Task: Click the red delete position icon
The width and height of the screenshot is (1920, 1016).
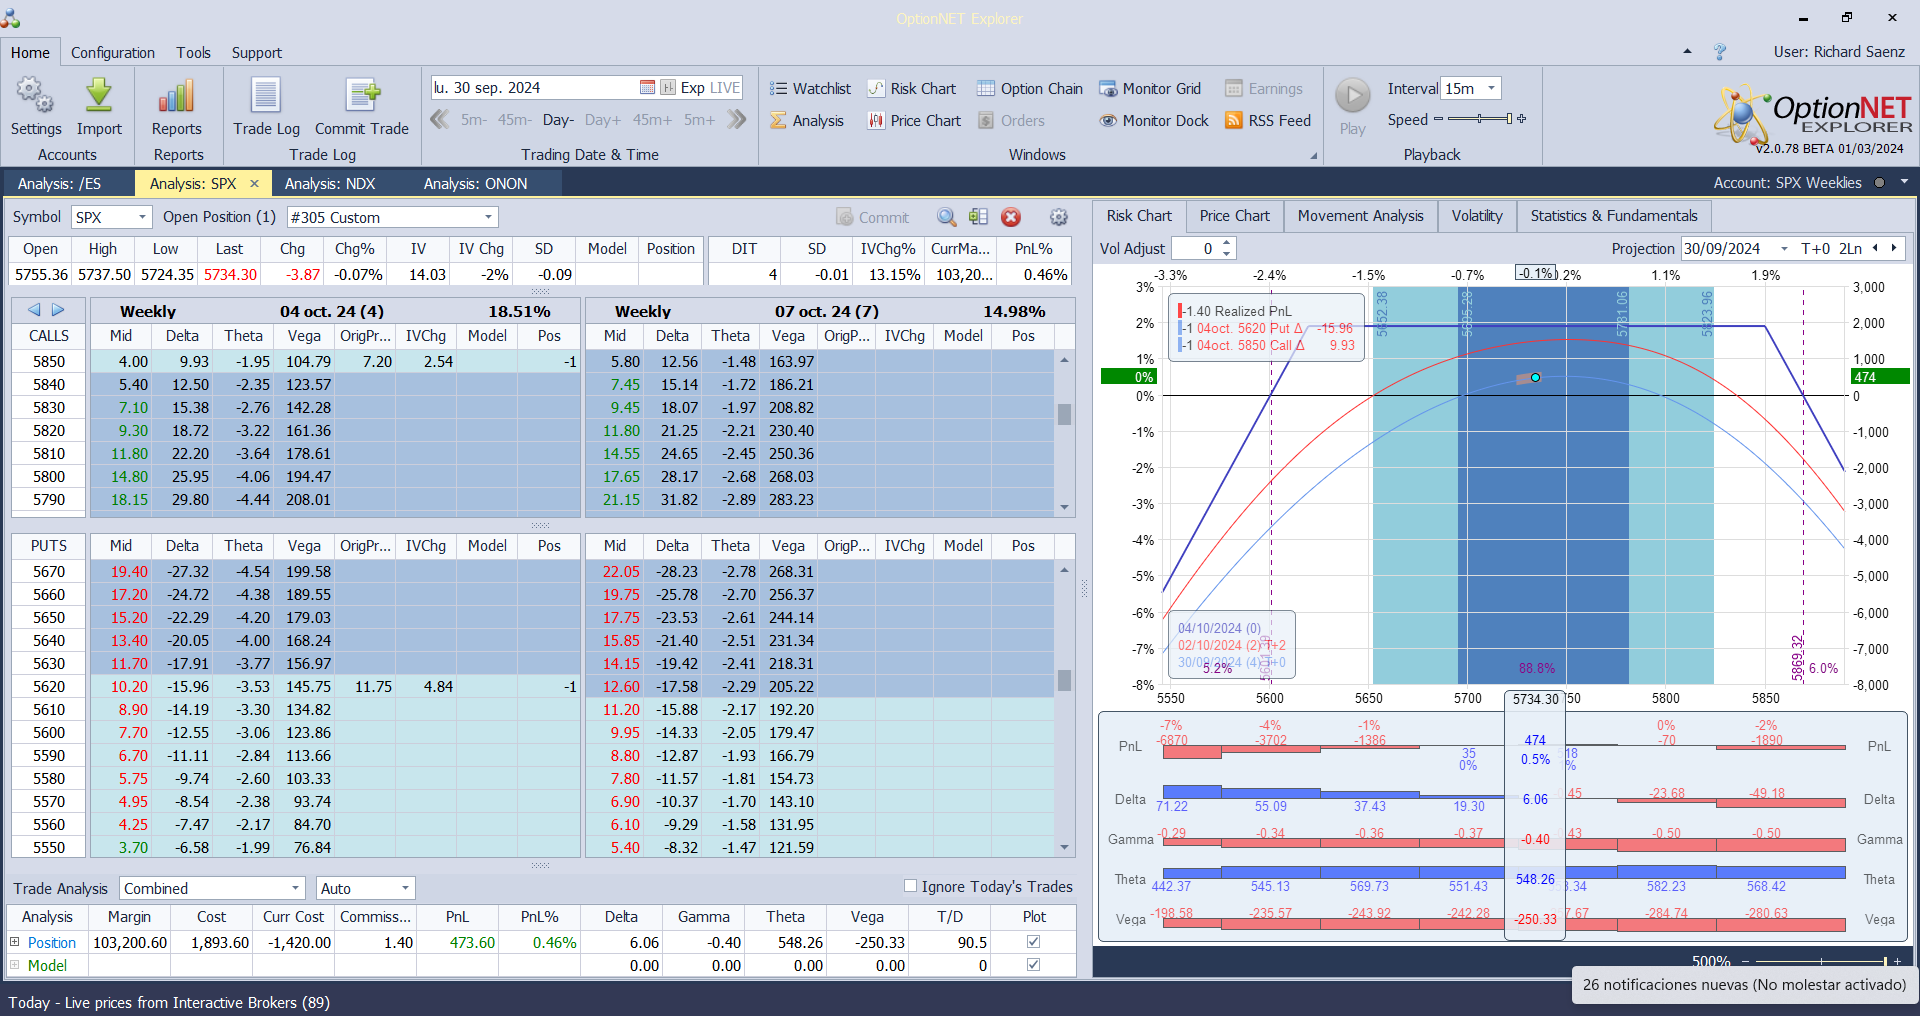Action: [1011, 217]
